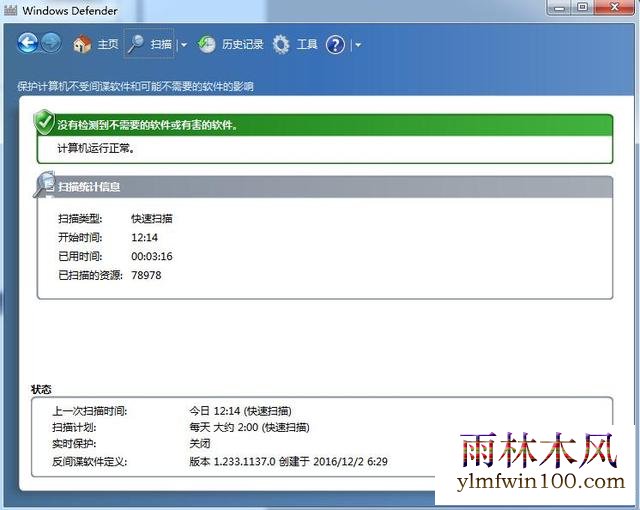Select last scan time 今日 12:14 (快速扫描)
The image size is (640, 510).
pyautogui.click(x=240, y=411)
